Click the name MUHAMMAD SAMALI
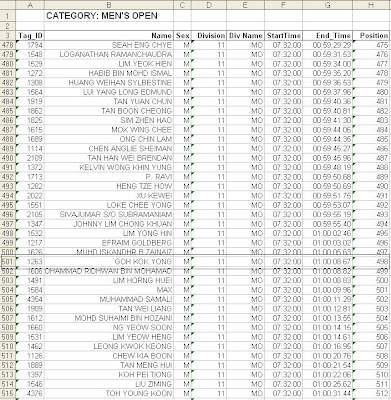 136,299
